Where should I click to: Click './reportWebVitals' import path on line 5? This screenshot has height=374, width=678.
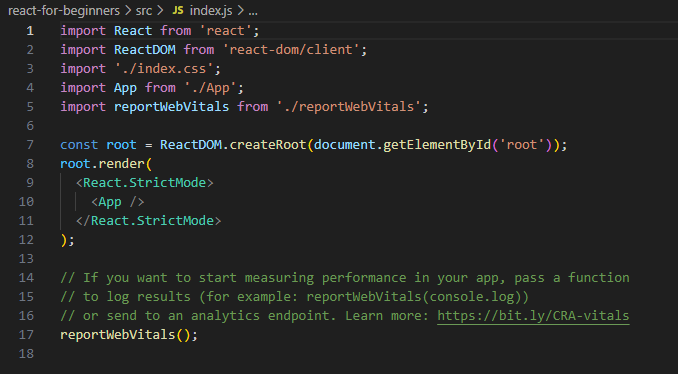click(349, 107)
